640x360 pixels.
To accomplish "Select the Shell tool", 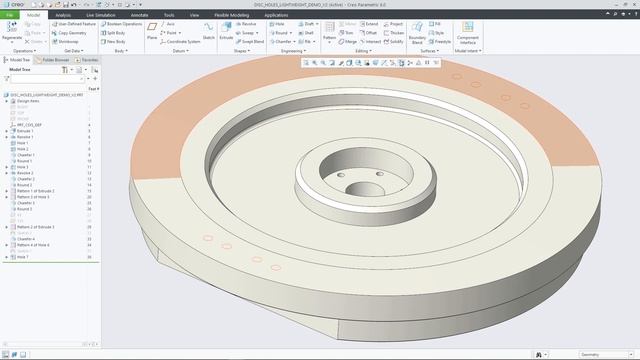I will (x=306, y=33).
